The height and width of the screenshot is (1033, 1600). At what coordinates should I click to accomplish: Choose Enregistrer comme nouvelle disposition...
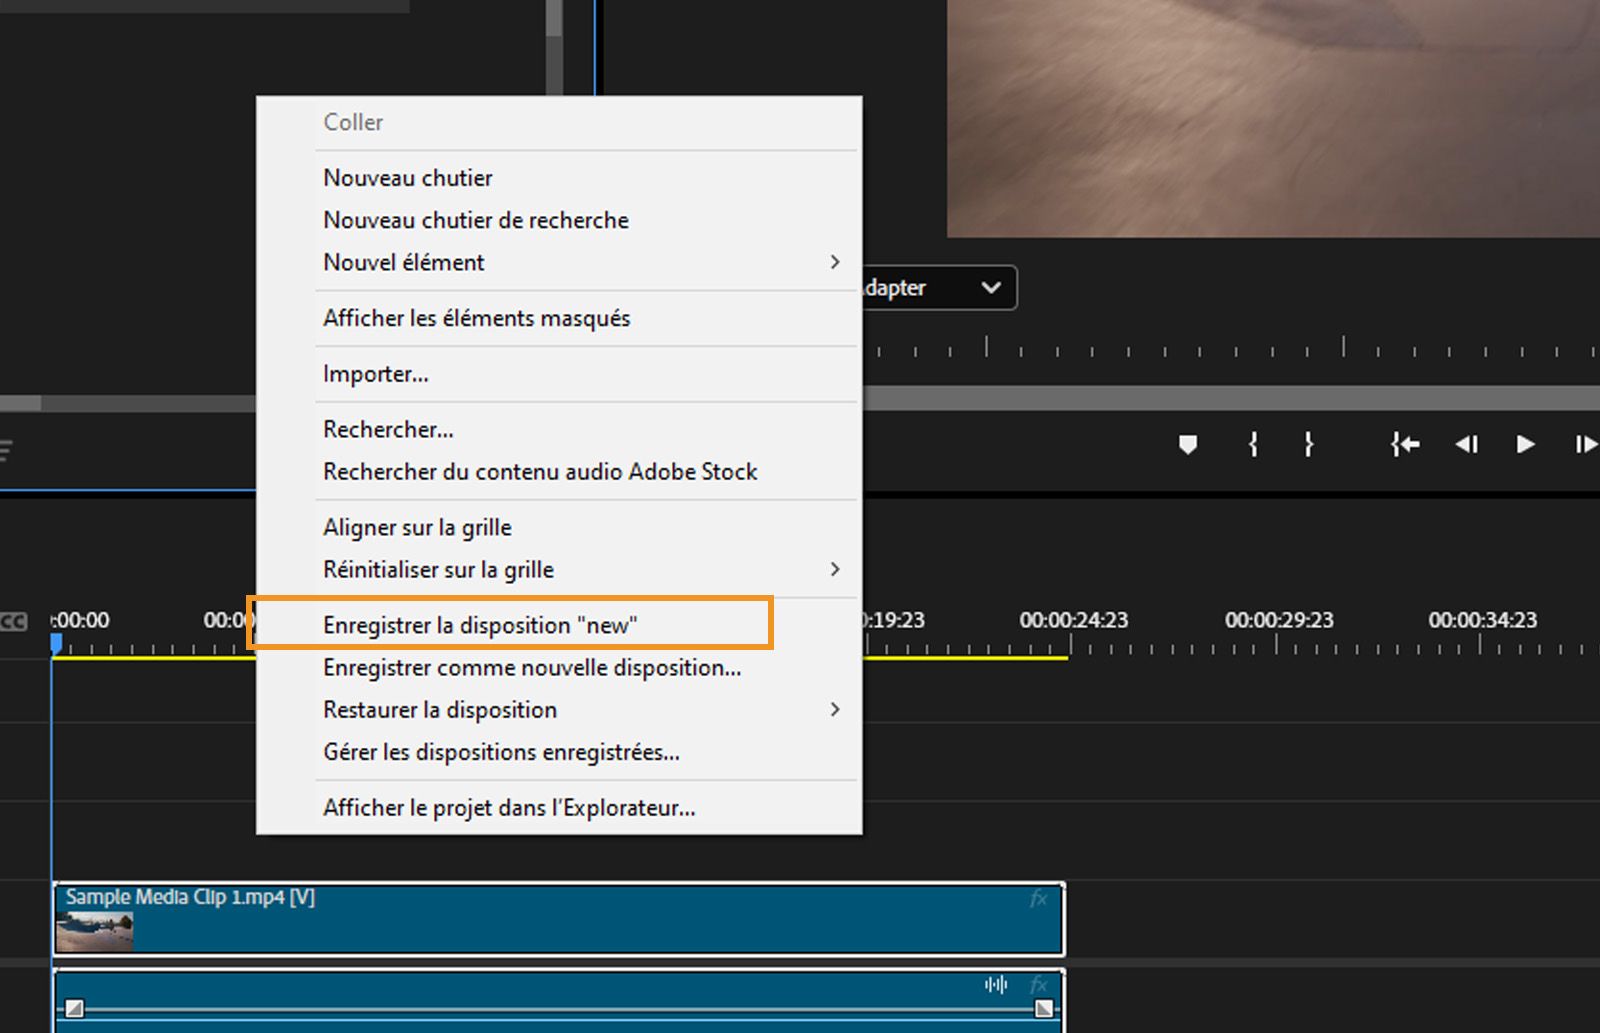(559, 668)
